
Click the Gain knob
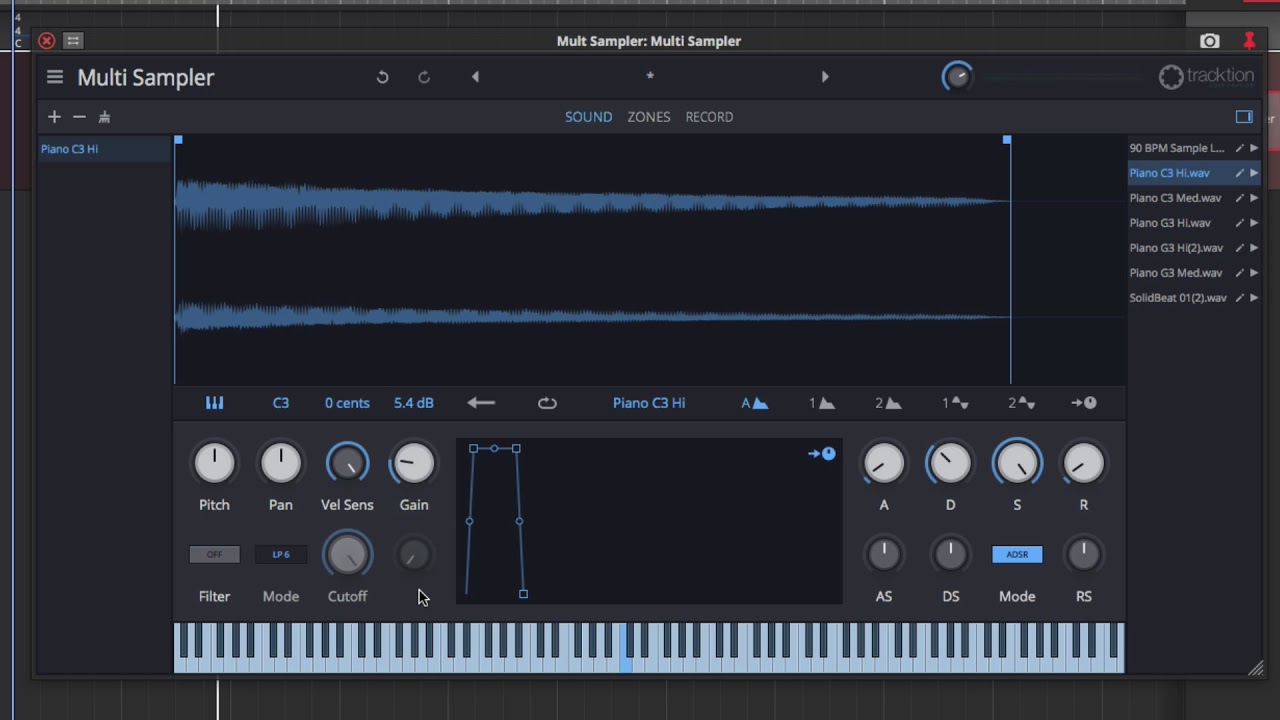414,463
